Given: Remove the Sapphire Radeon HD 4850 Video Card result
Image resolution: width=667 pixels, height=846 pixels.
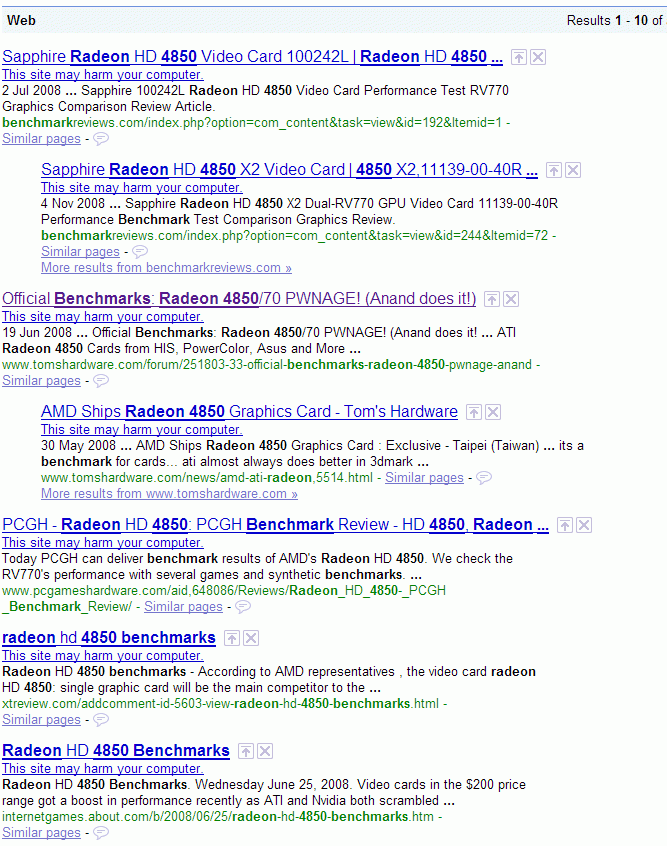Looking at the screenshot, I should (x=538, y=57).
